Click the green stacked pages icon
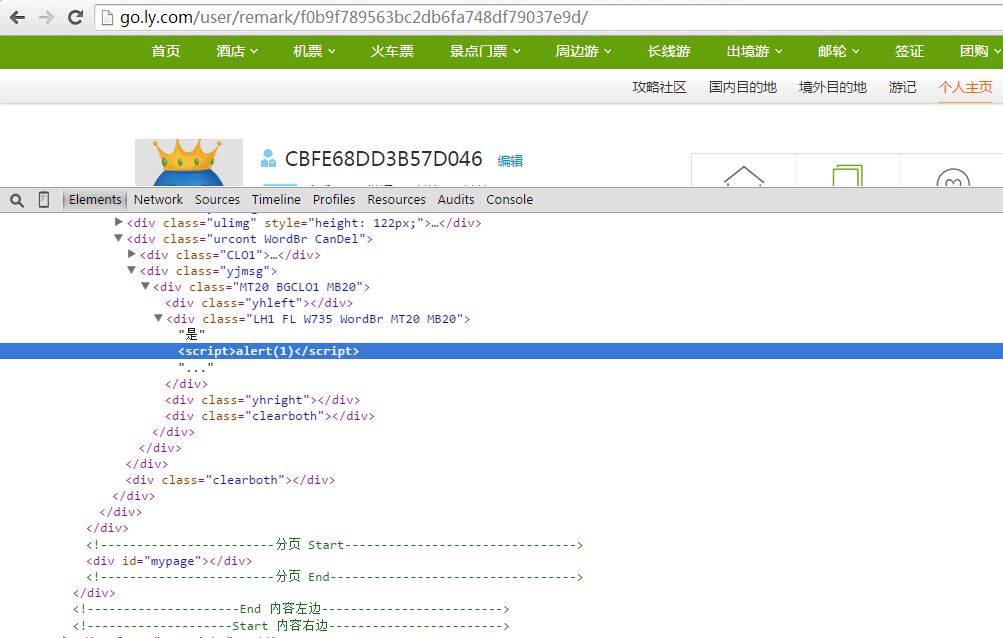Image resolution: width=1003 pixels, height=638 pixels. (848, 175)
